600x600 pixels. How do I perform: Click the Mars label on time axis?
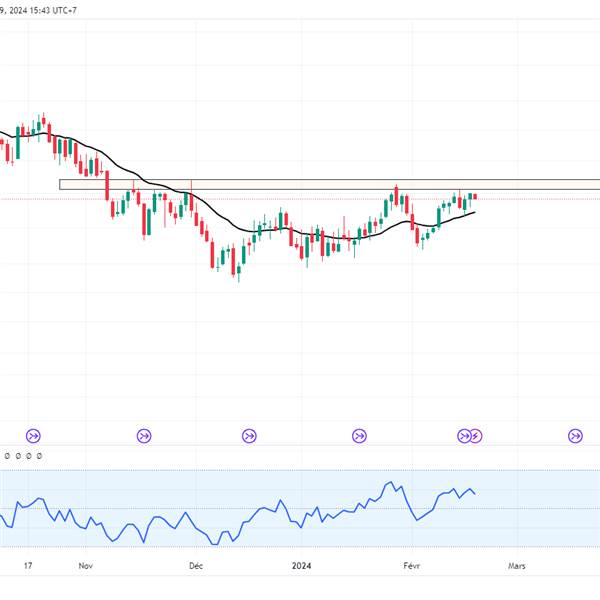pyautogui.click(x=517, y=566)
